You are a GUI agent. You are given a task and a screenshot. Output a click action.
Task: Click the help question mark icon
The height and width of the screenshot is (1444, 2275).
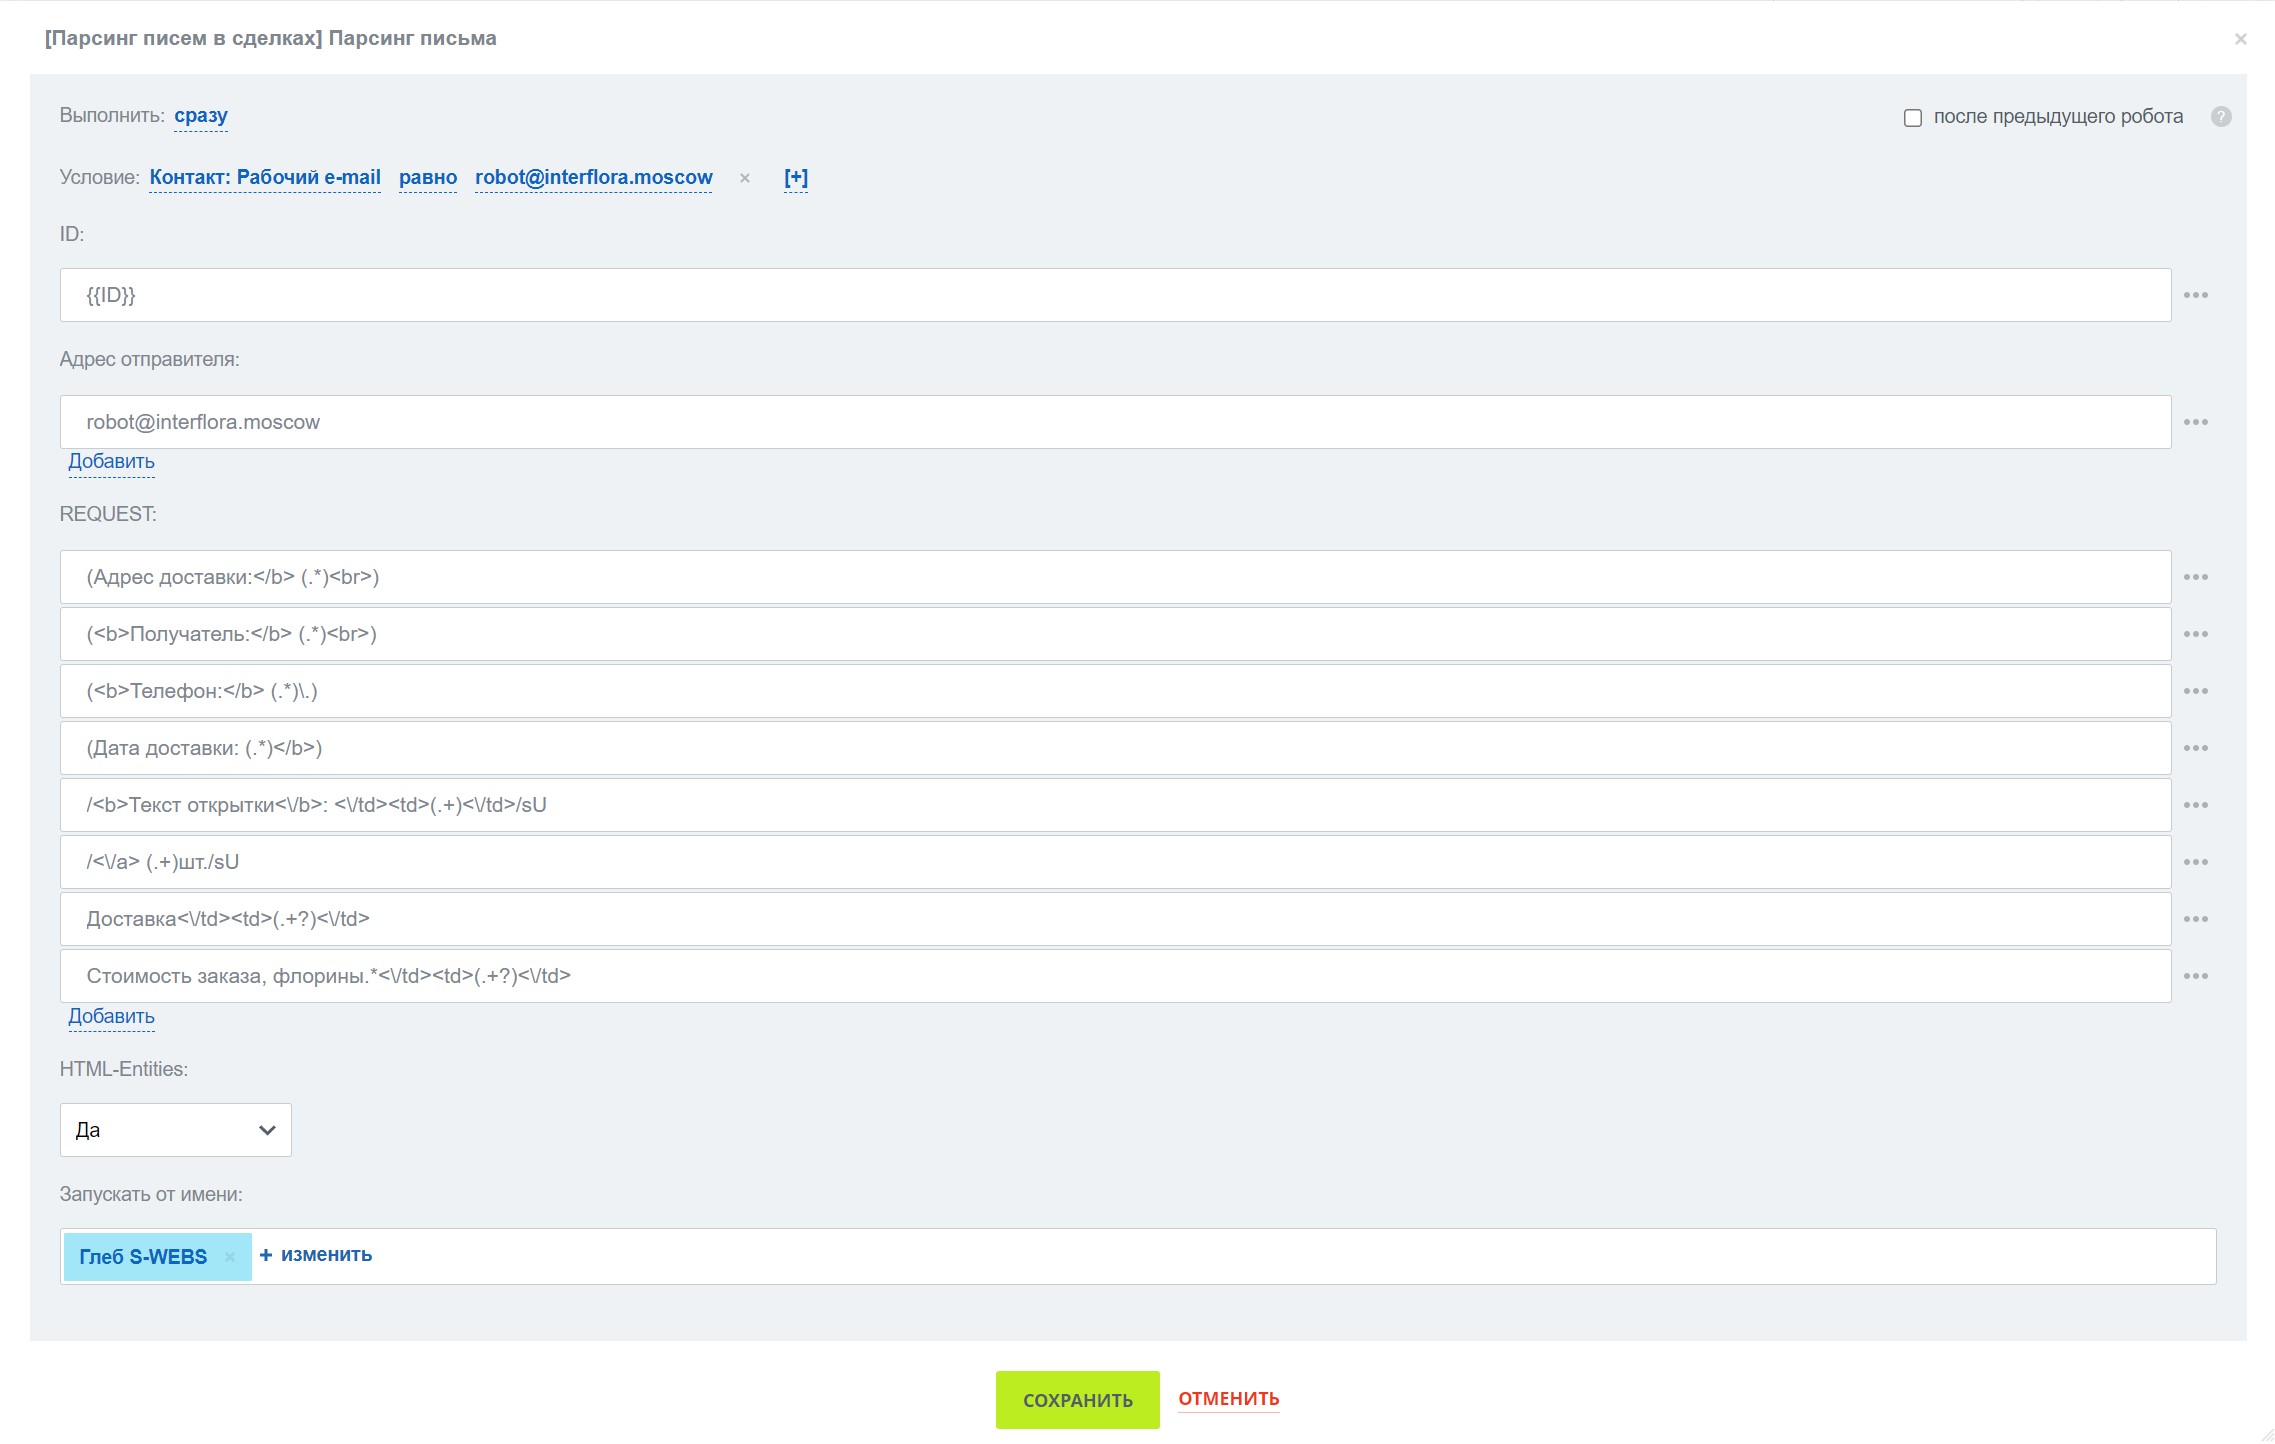(2221, 116)
